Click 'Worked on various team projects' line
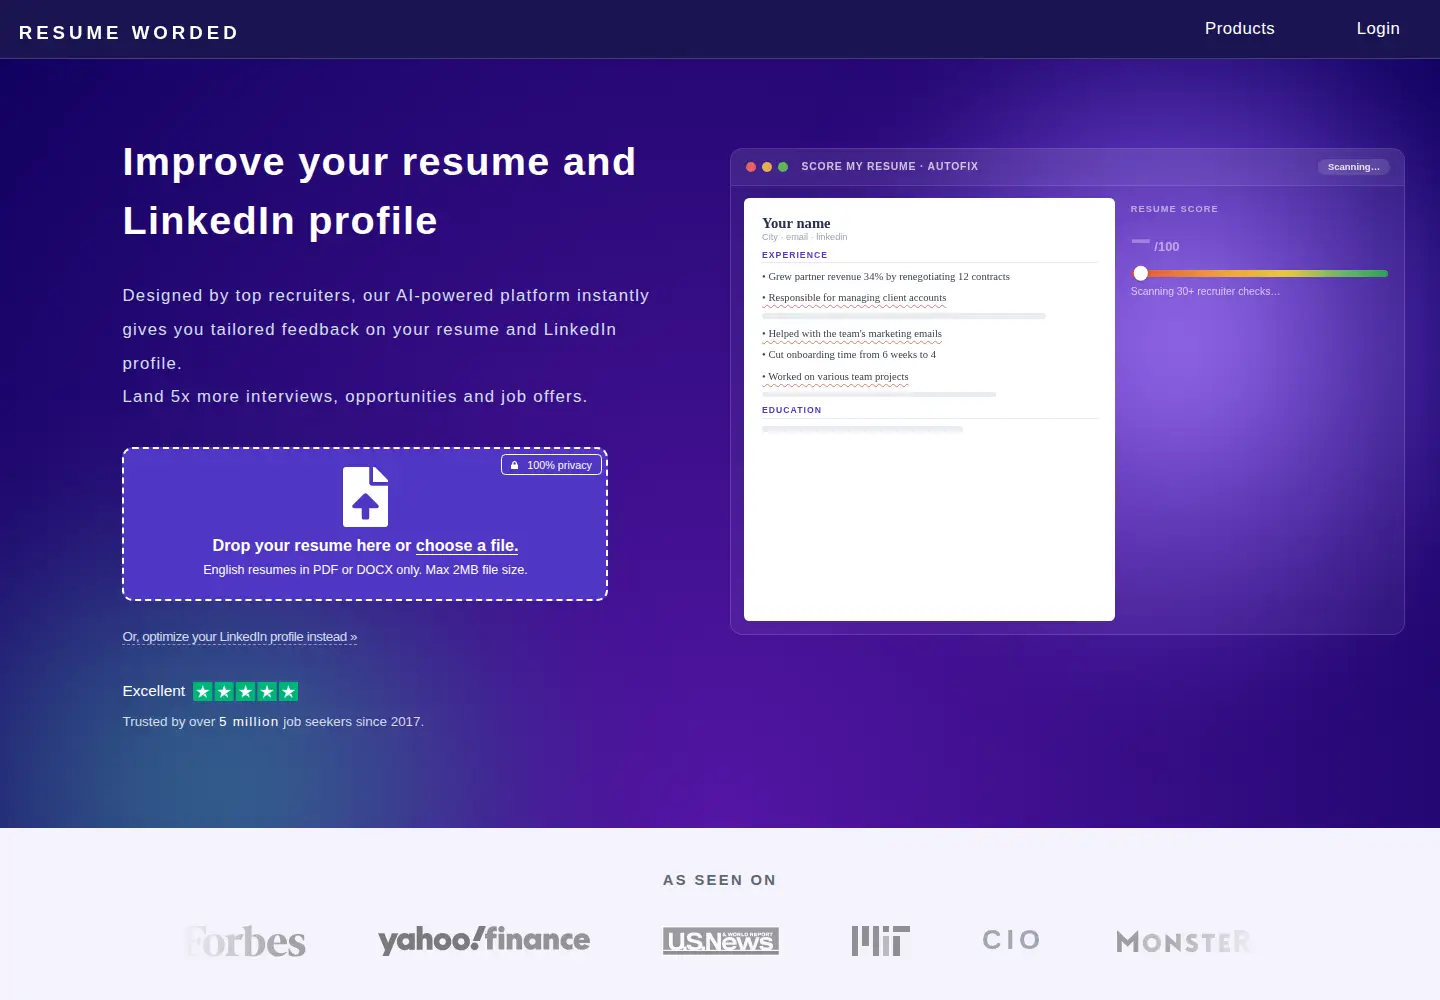 pyautogui.click(x=836, y=377)
